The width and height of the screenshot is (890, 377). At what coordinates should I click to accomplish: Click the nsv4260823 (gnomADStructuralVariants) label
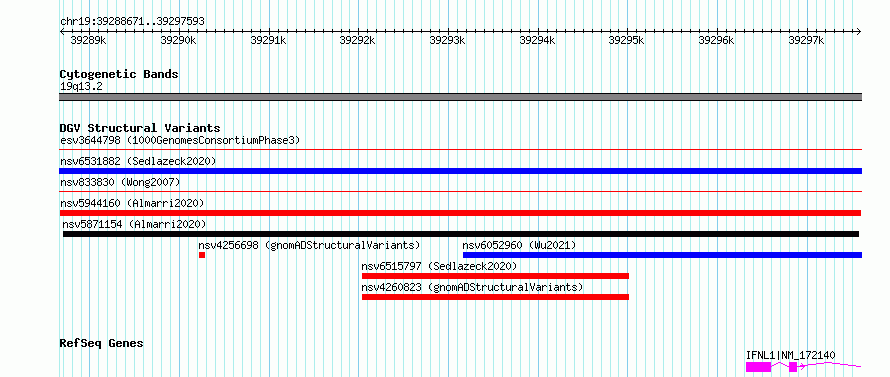472,287
